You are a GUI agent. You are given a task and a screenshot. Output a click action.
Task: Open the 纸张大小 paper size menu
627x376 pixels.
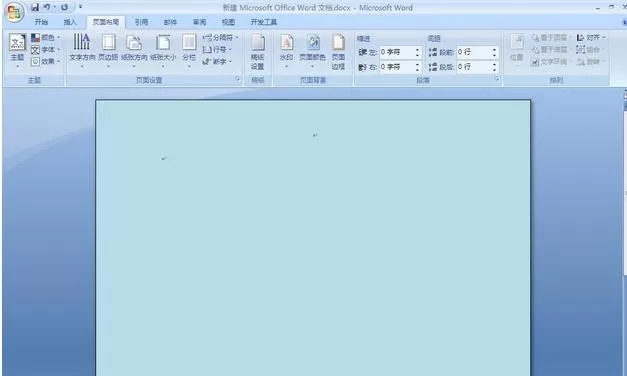click(163, 50)
